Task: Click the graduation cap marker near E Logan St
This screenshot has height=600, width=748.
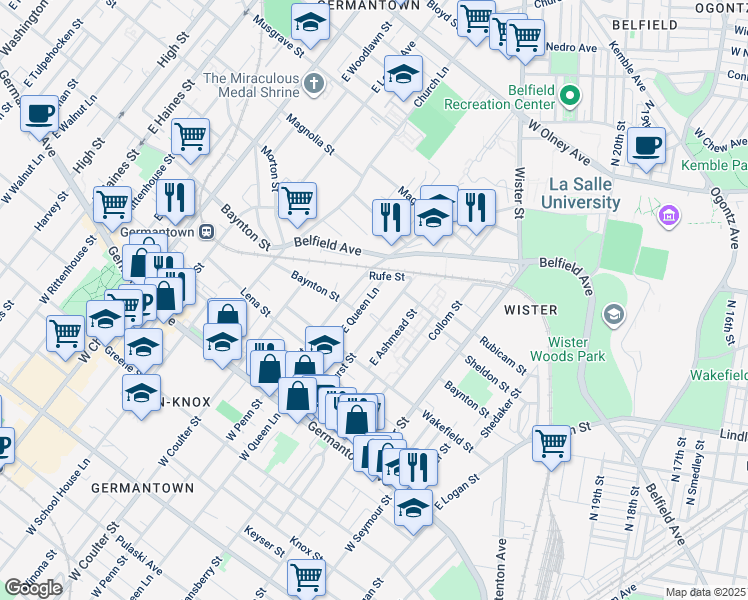Action: coord(414,511)
